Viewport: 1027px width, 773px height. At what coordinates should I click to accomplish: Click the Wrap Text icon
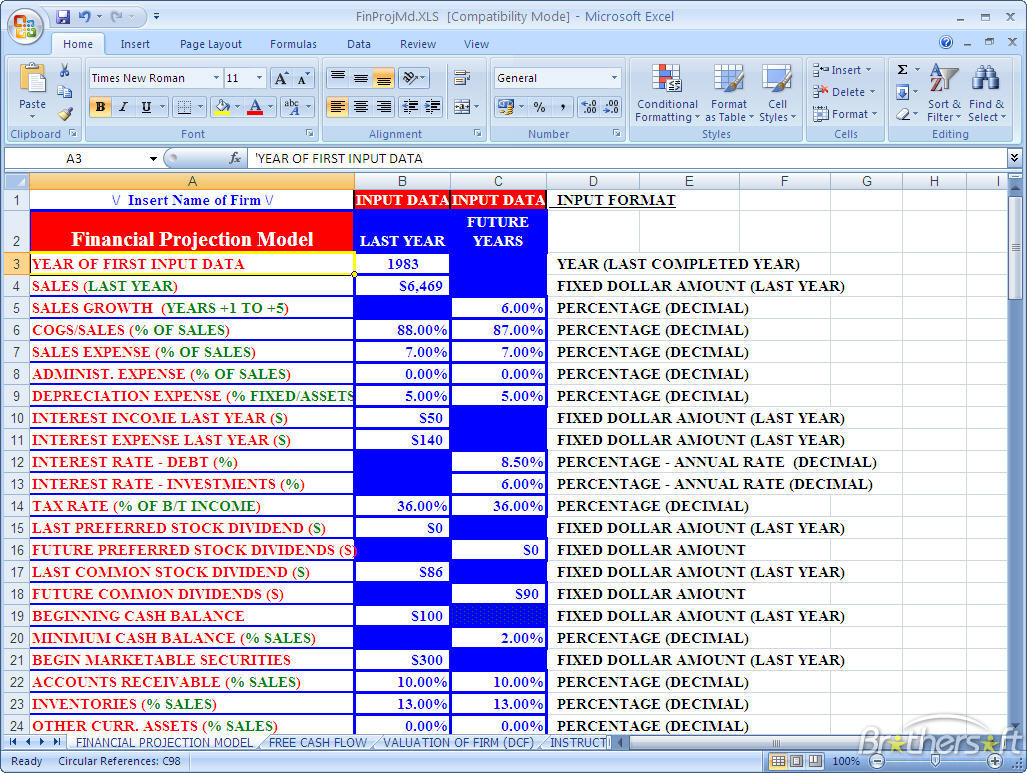coord(462,78)
